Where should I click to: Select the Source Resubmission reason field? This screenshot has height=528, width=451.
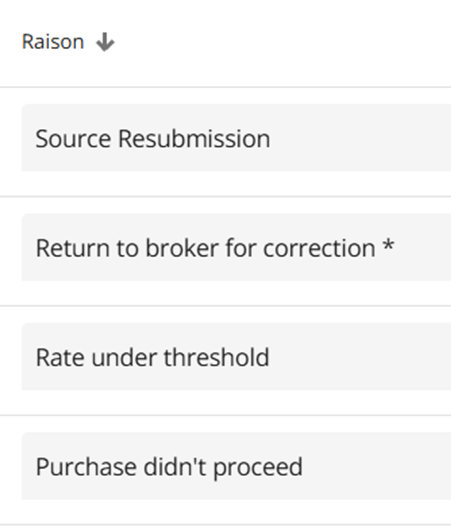(x=236, y=138)
